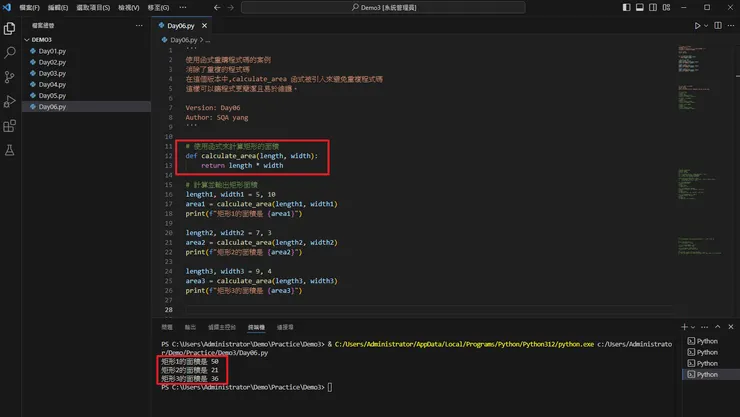Open the Source Control view
Viewport: 740px width, 417px height.
tap(10, 77)
